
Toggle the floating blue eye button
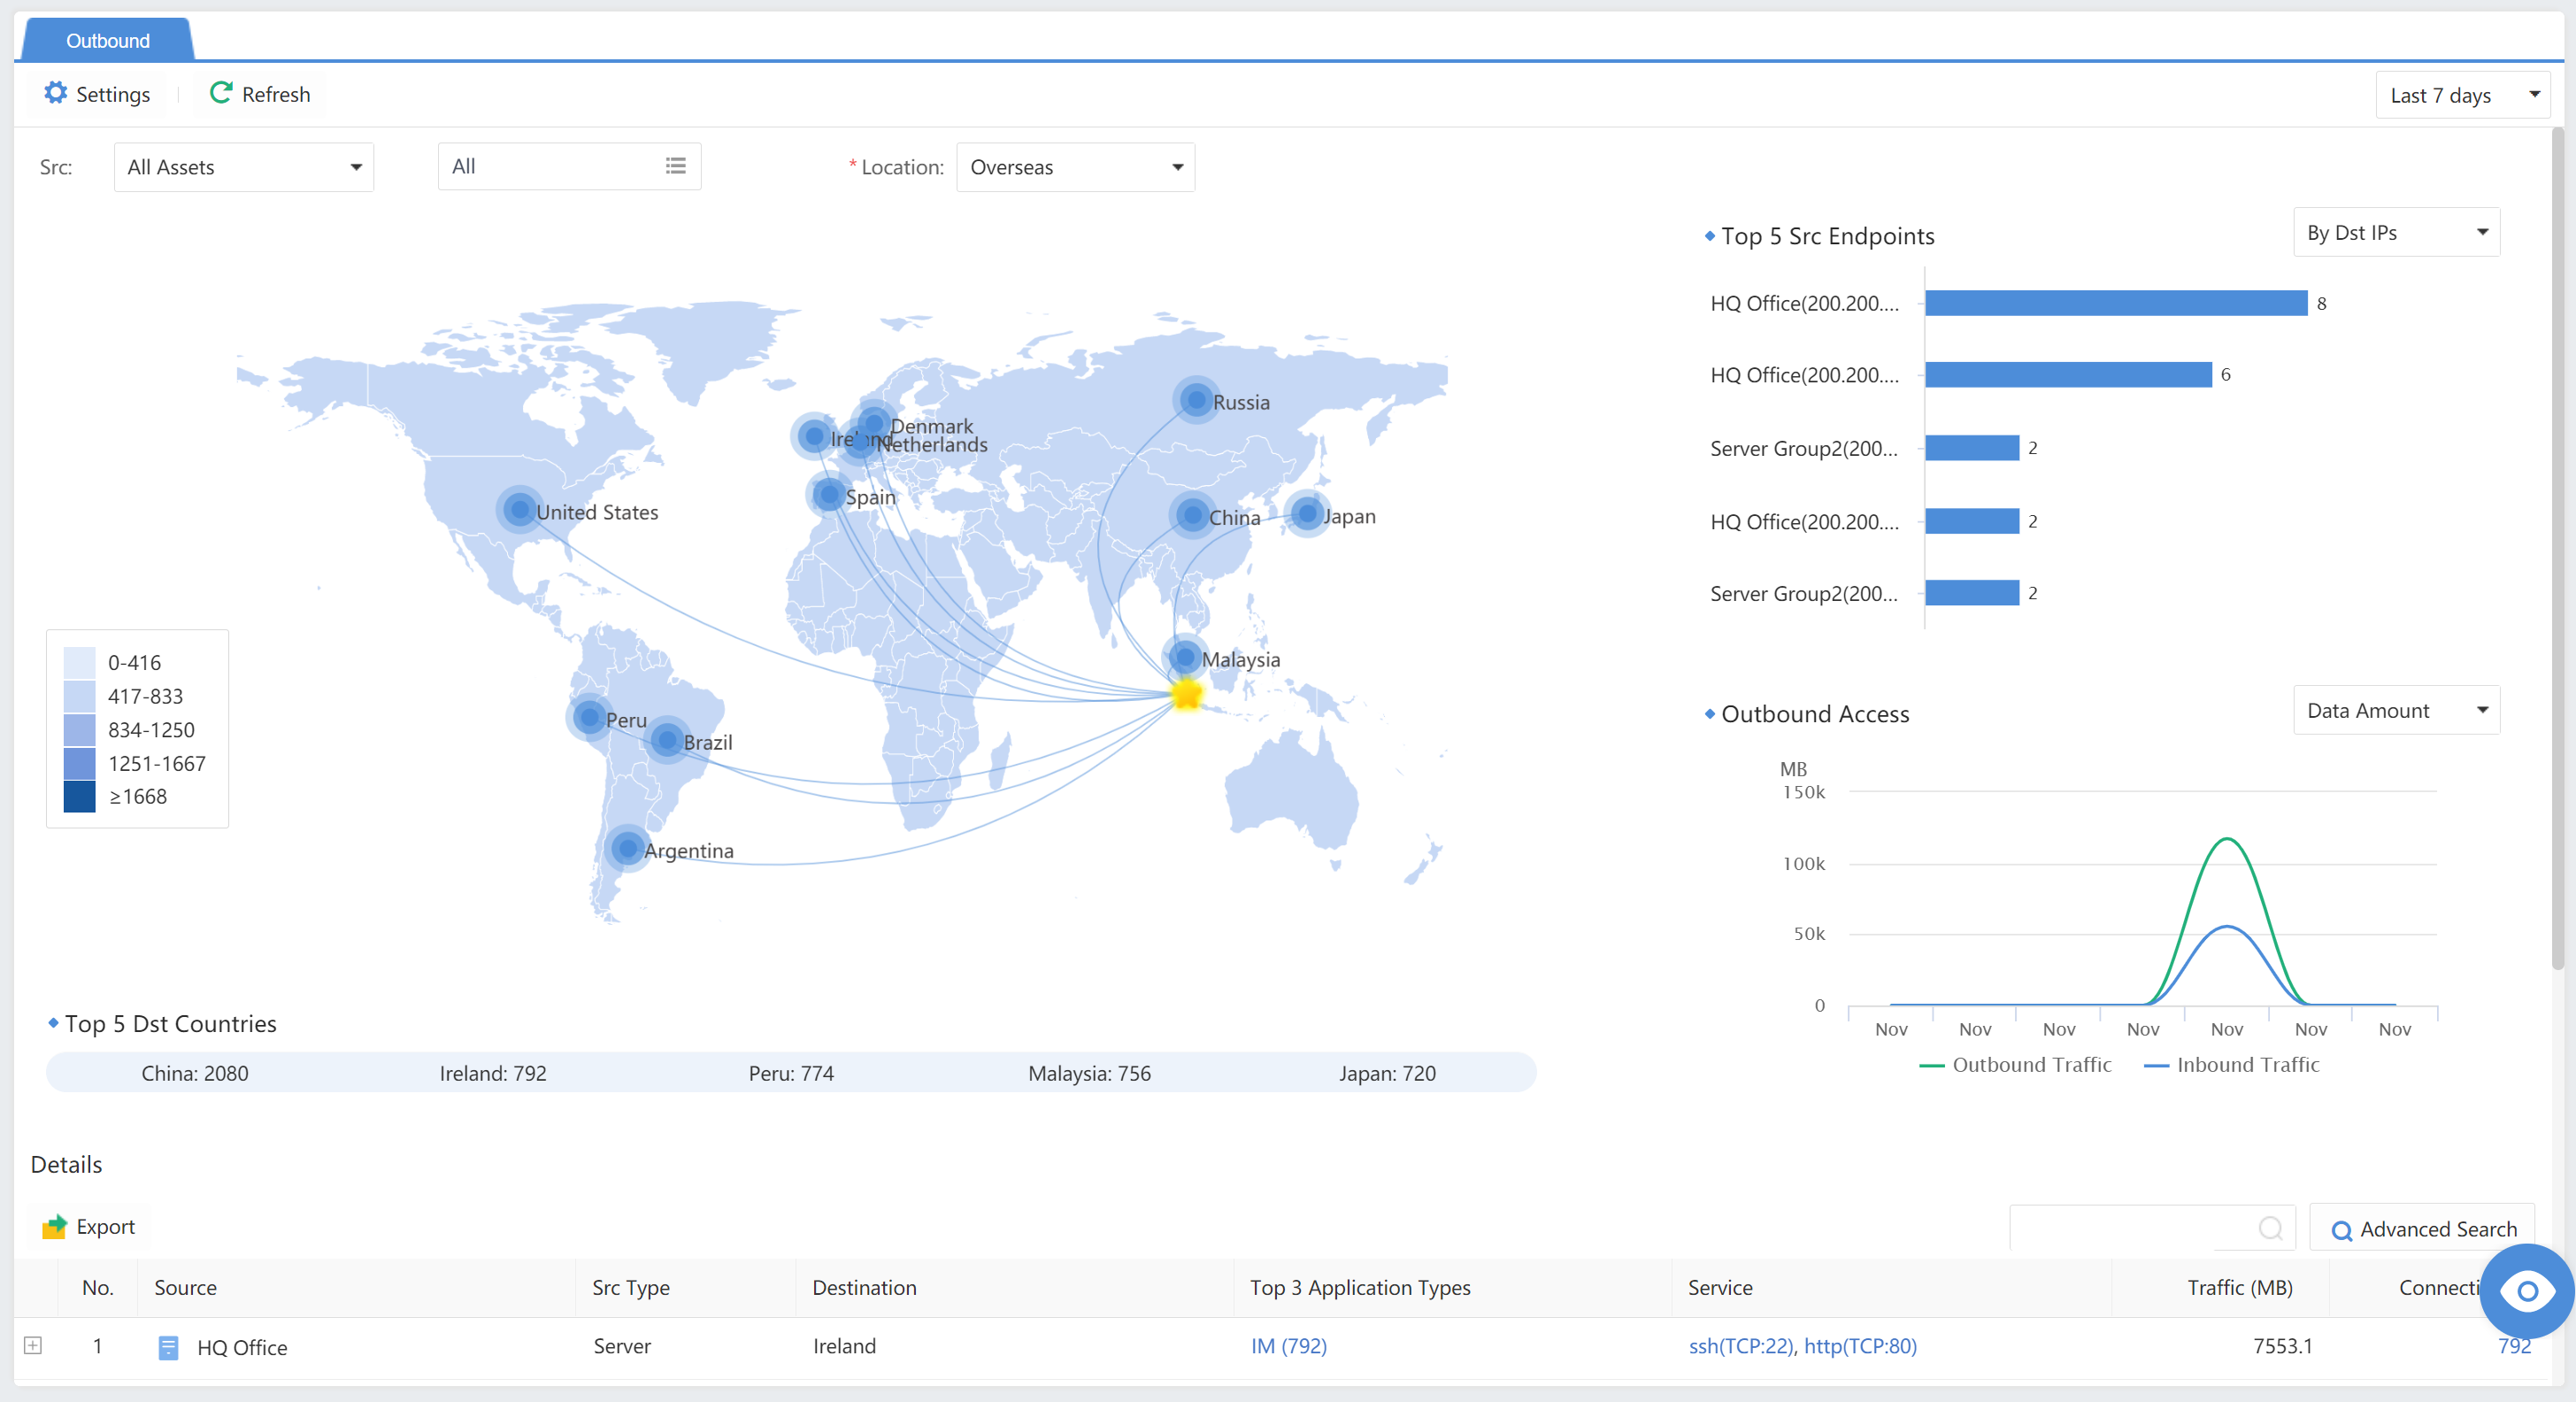[2527, 1291]
